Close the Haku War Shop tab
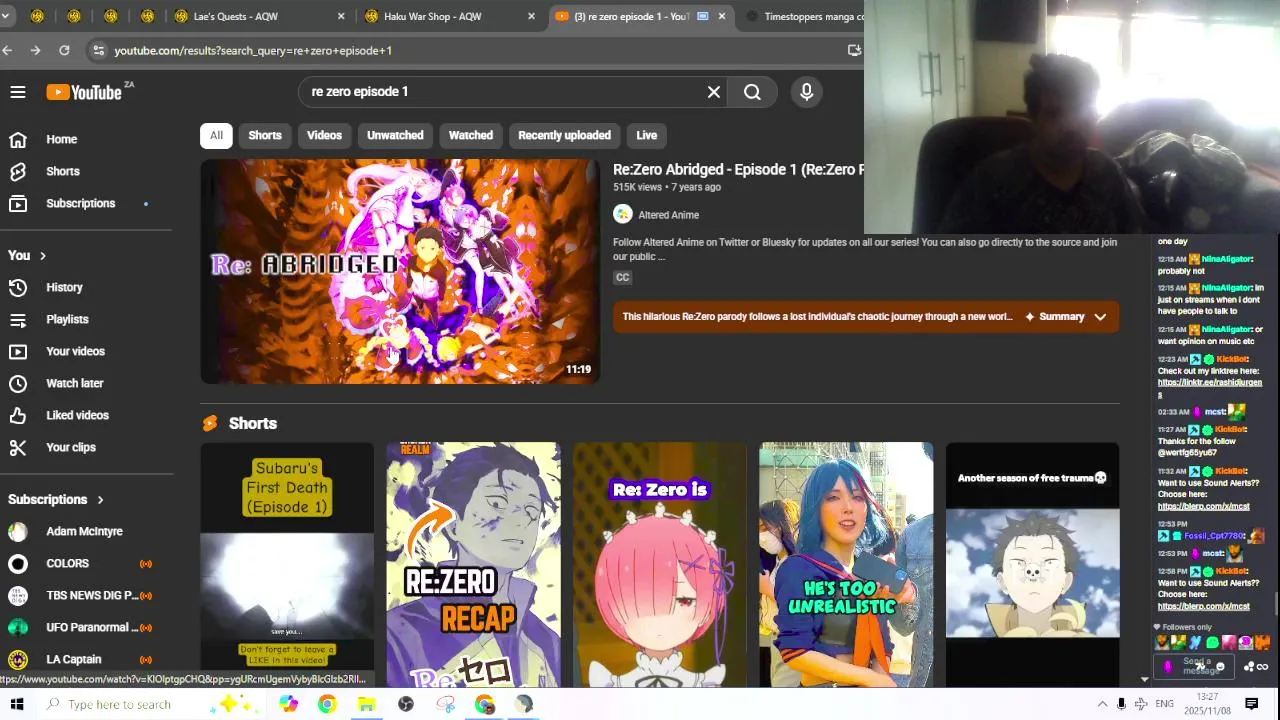This screenshot has width=1280, height=720. click(531, 16)
